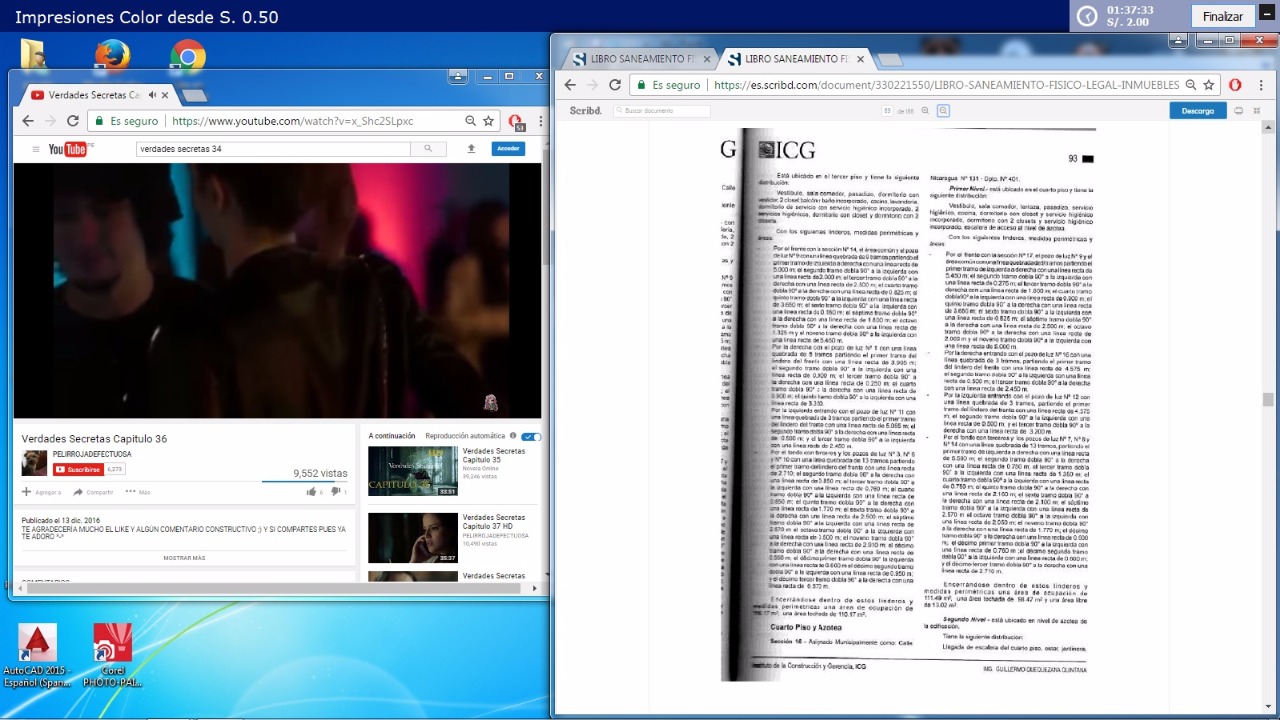Screen dimensions: 1280x720
Task: Reload the YouTube page
Action: point(73,121)
